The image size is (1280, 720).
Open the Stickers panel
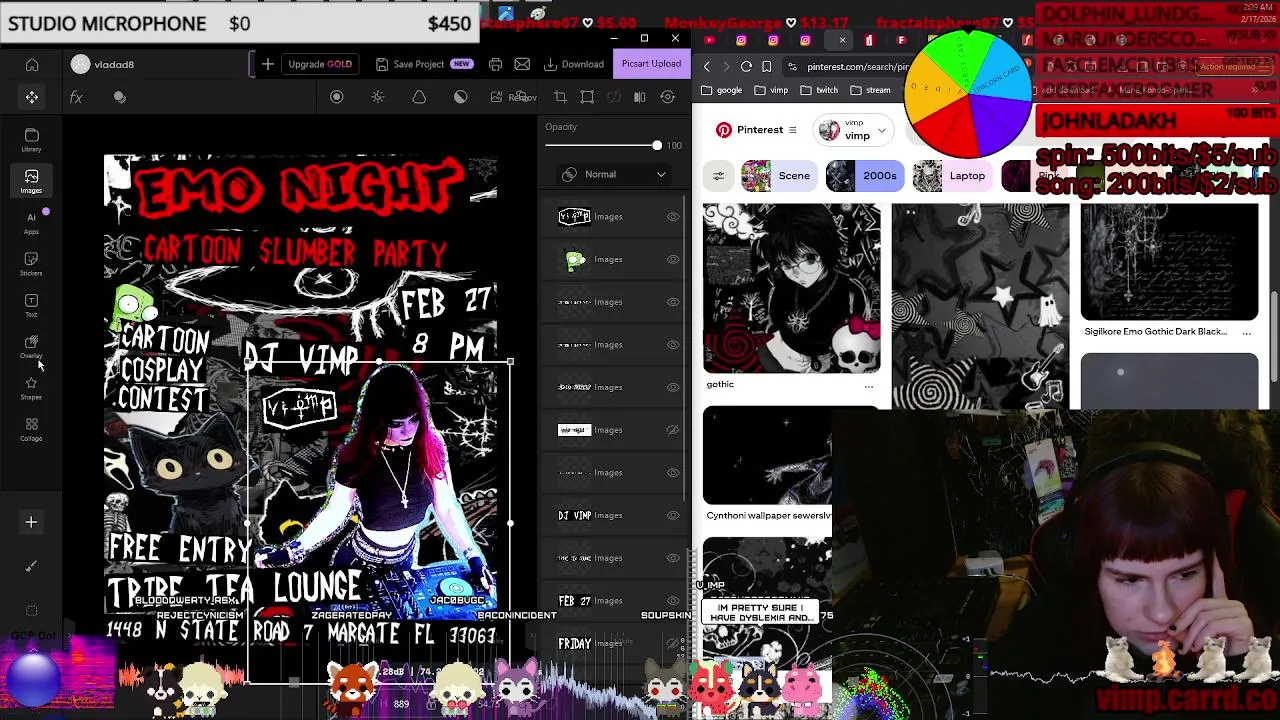31,263
